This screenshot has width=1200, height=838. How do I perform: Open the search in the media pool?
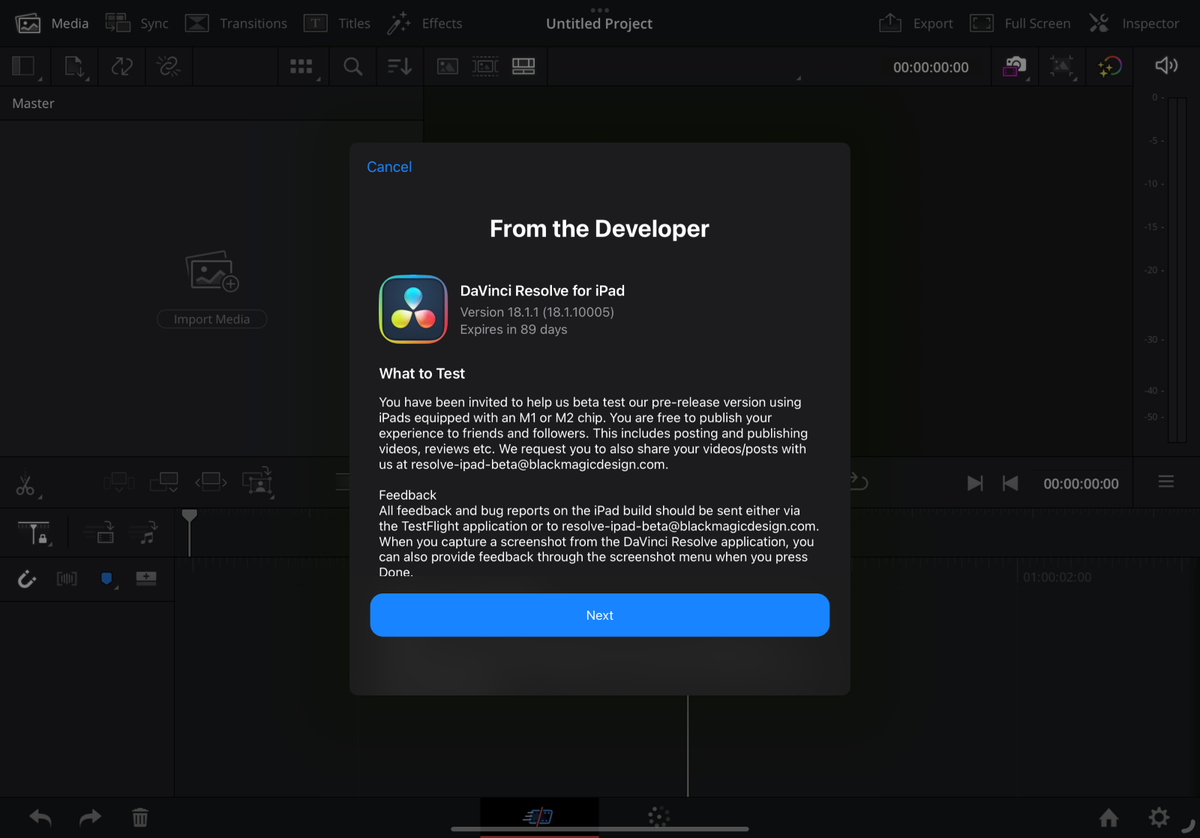[353, 66]
